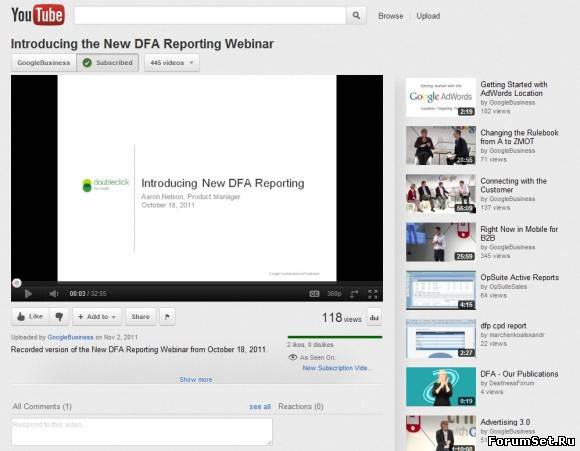Like the video with thumbs-up button

click(30, 317)
